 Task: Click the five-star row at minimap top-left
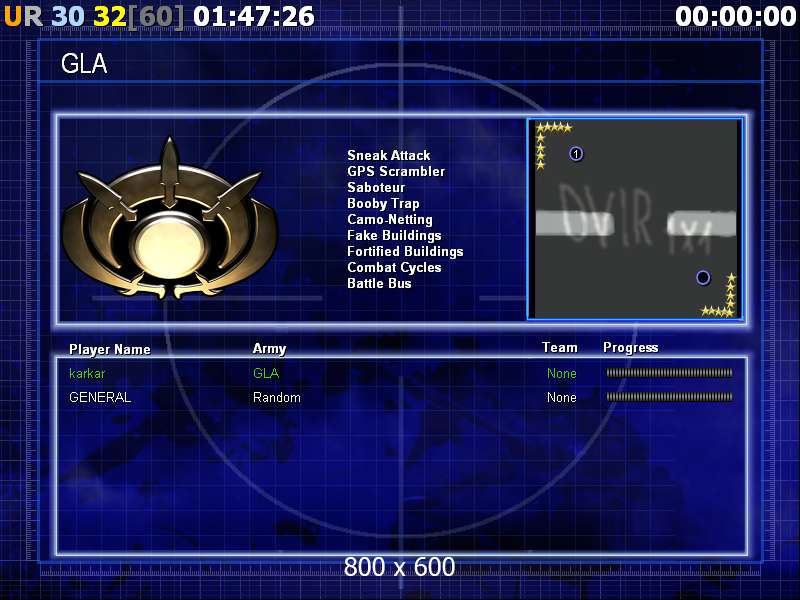[x=554, y=127]
